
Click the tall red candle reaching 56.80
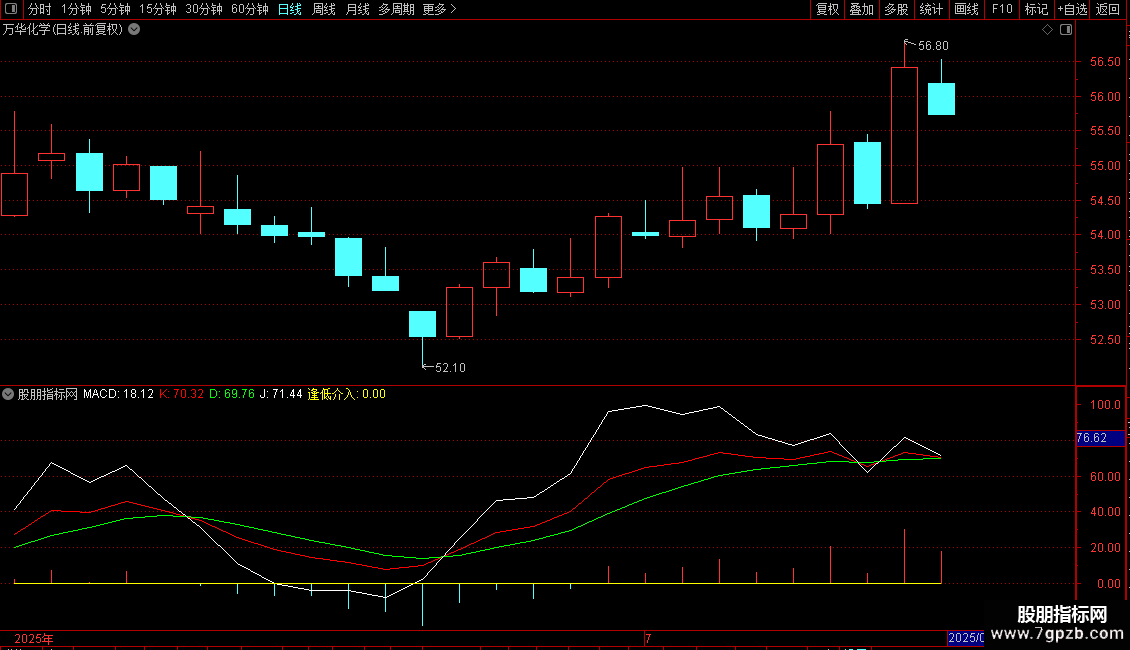(x=904, y=135)
